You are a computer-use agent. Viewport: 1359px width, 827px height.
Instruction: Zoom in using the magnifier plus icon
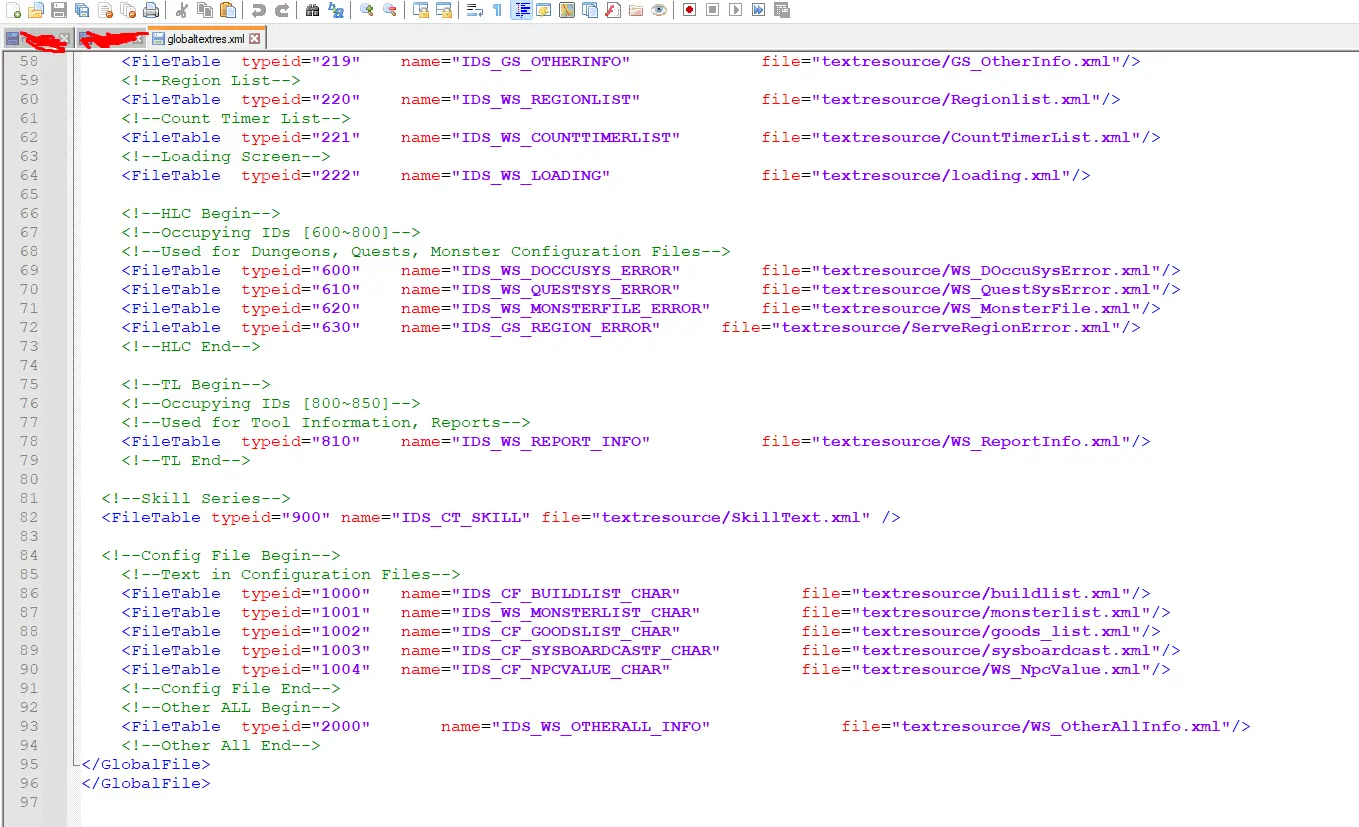(367, 10)
